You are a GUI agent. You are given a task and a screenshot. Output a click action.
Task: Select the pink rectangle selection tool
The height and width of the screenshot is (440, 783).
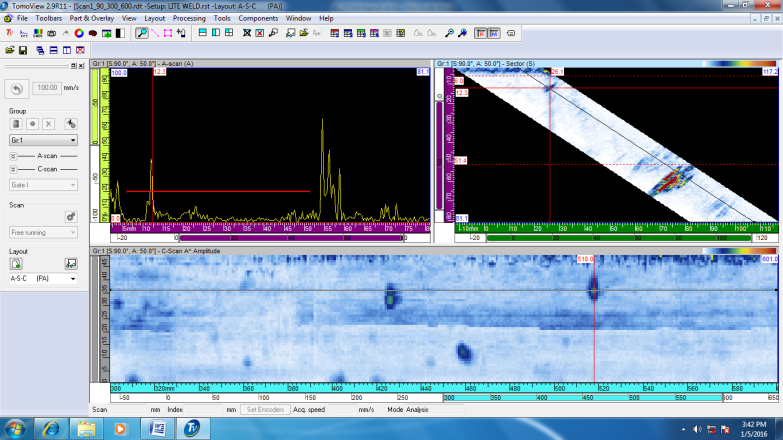tap(169, 33)
